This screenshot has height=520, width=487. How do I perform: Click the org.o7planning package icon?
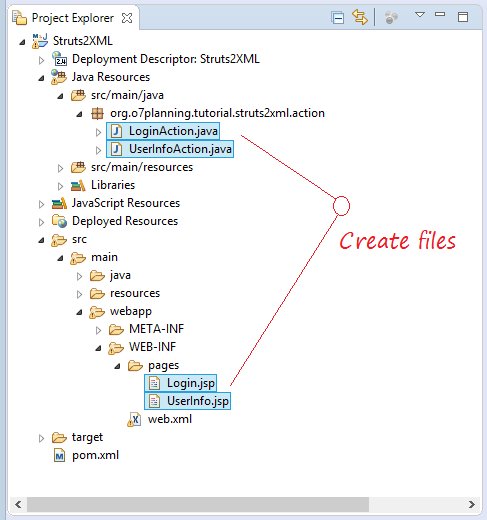click(x=97, y=113)
